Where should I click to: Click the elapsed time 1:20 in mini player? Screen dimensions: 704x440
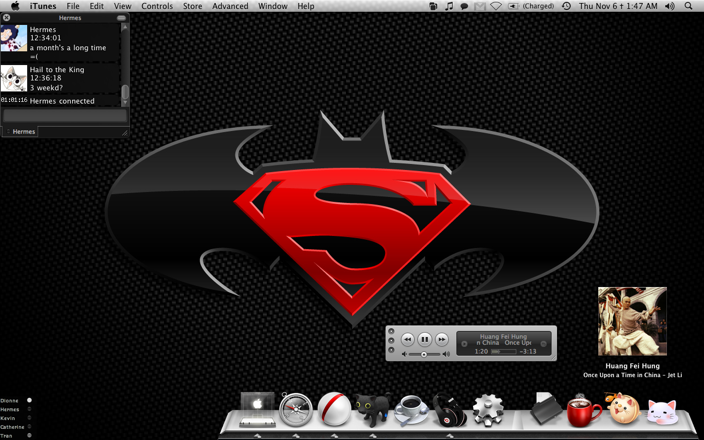(481, 352)
